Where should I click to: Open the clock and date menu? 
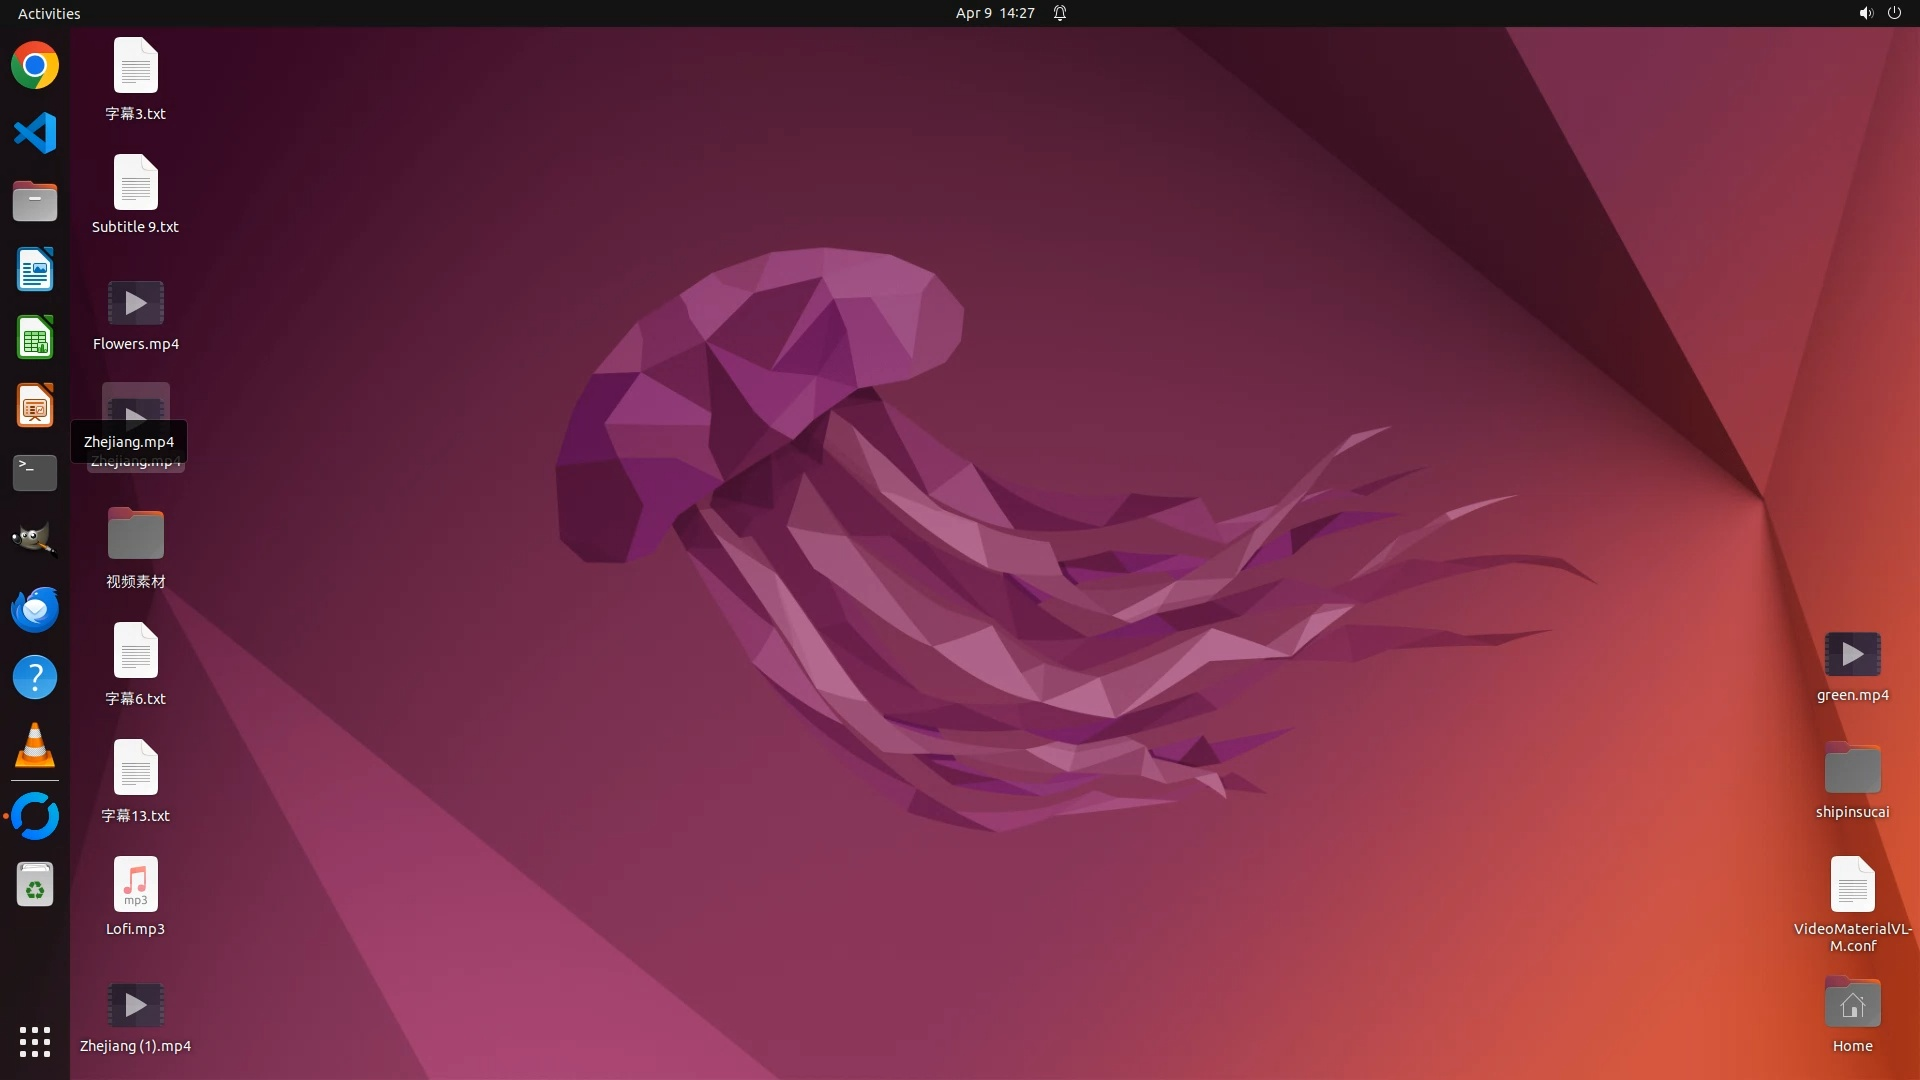994,13
